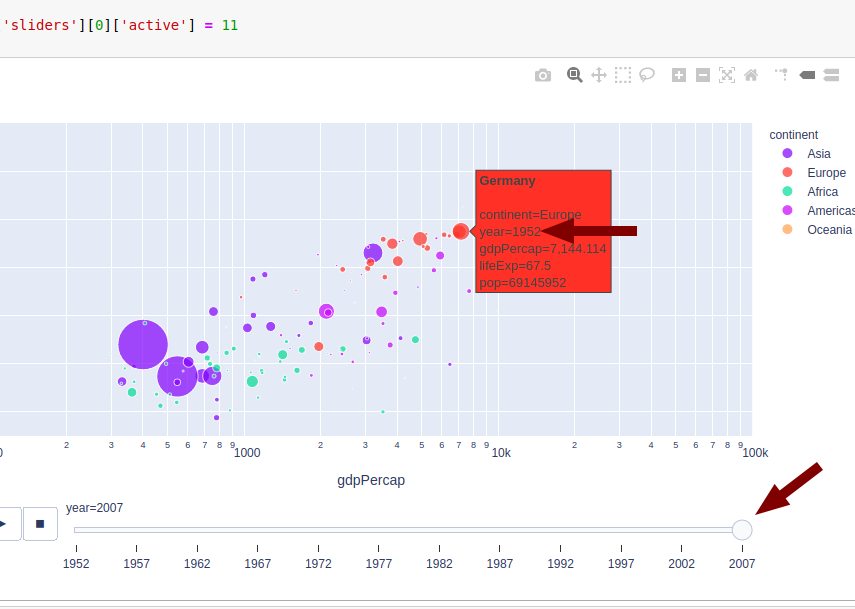The width and height of the screenshot is (855, 609).
Task: Switch to compare data on hover mode
Action: 831,74
